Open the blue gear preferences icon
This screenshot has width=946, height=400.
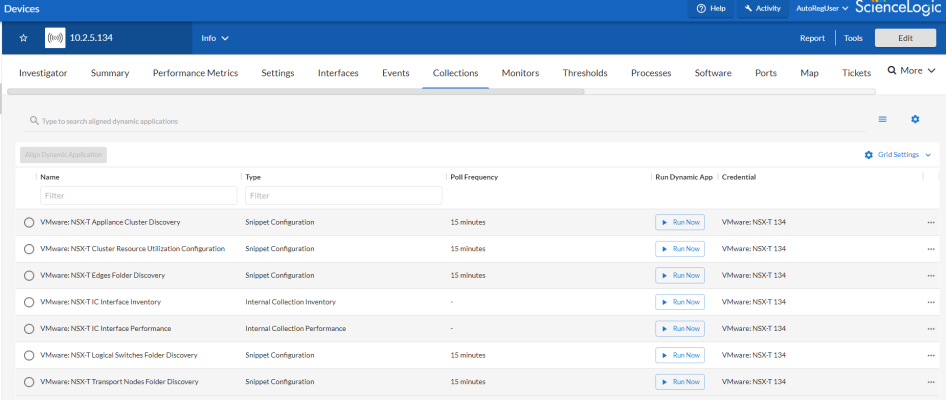coord(915,119)
